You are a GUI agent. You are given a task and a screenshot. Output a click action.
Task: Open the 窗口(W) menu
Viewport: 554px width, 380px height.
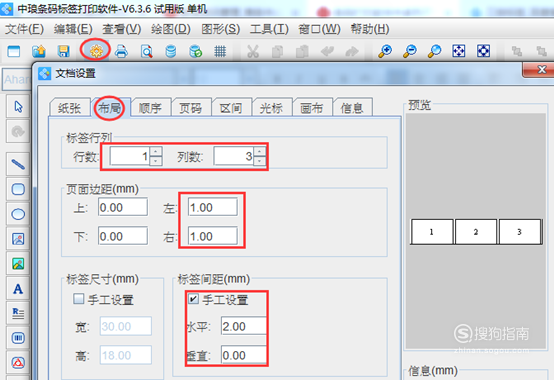(x=319, y=29)
